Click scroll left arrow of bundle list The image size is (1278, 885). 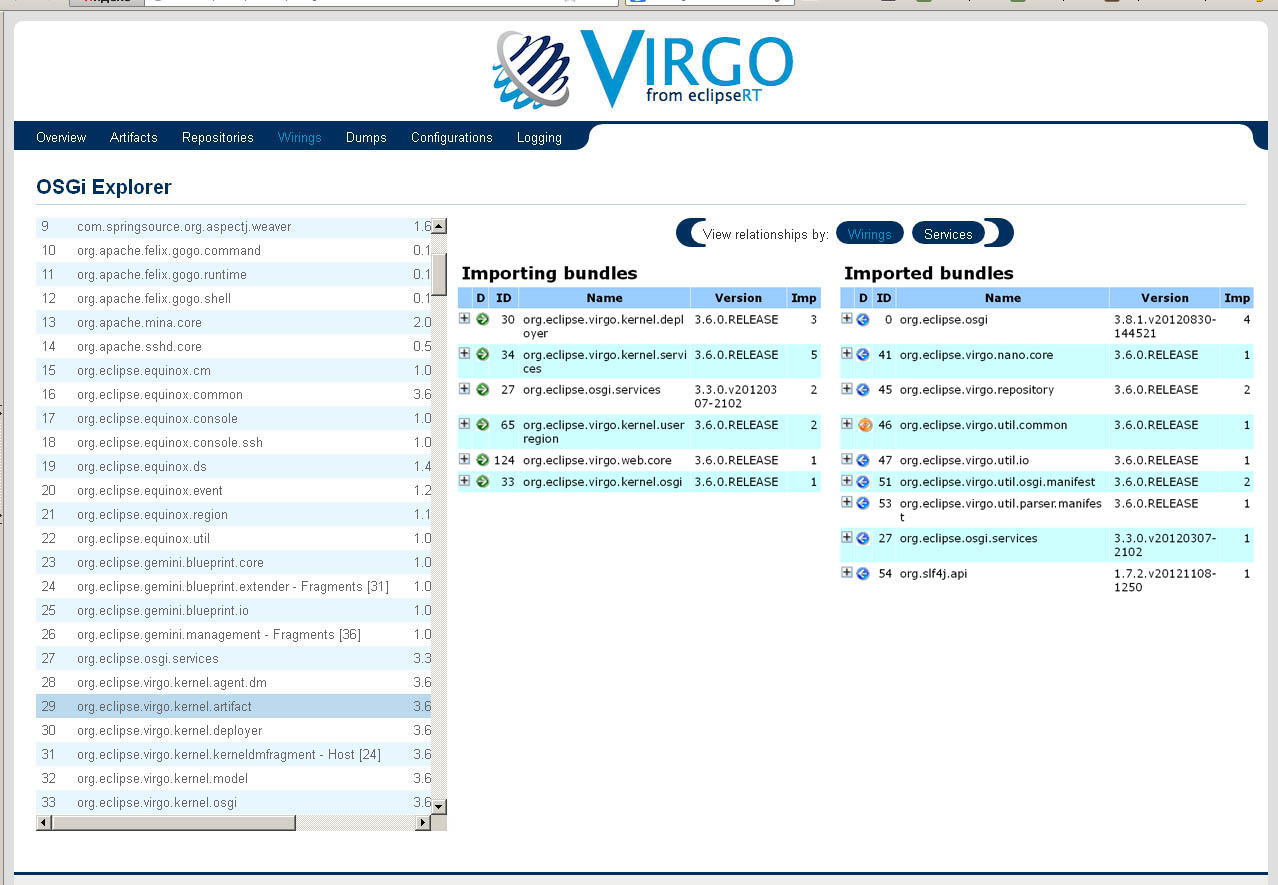(44, 822)
